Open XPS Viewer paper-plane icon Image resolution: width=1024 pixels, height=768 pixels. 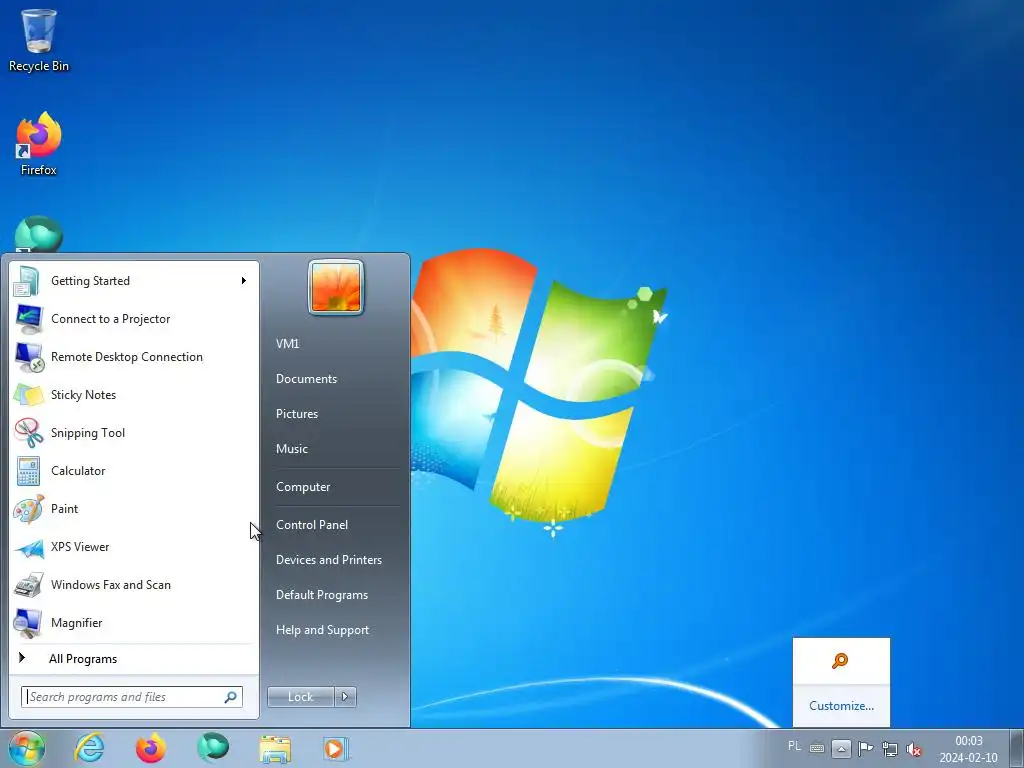(28, 547)
